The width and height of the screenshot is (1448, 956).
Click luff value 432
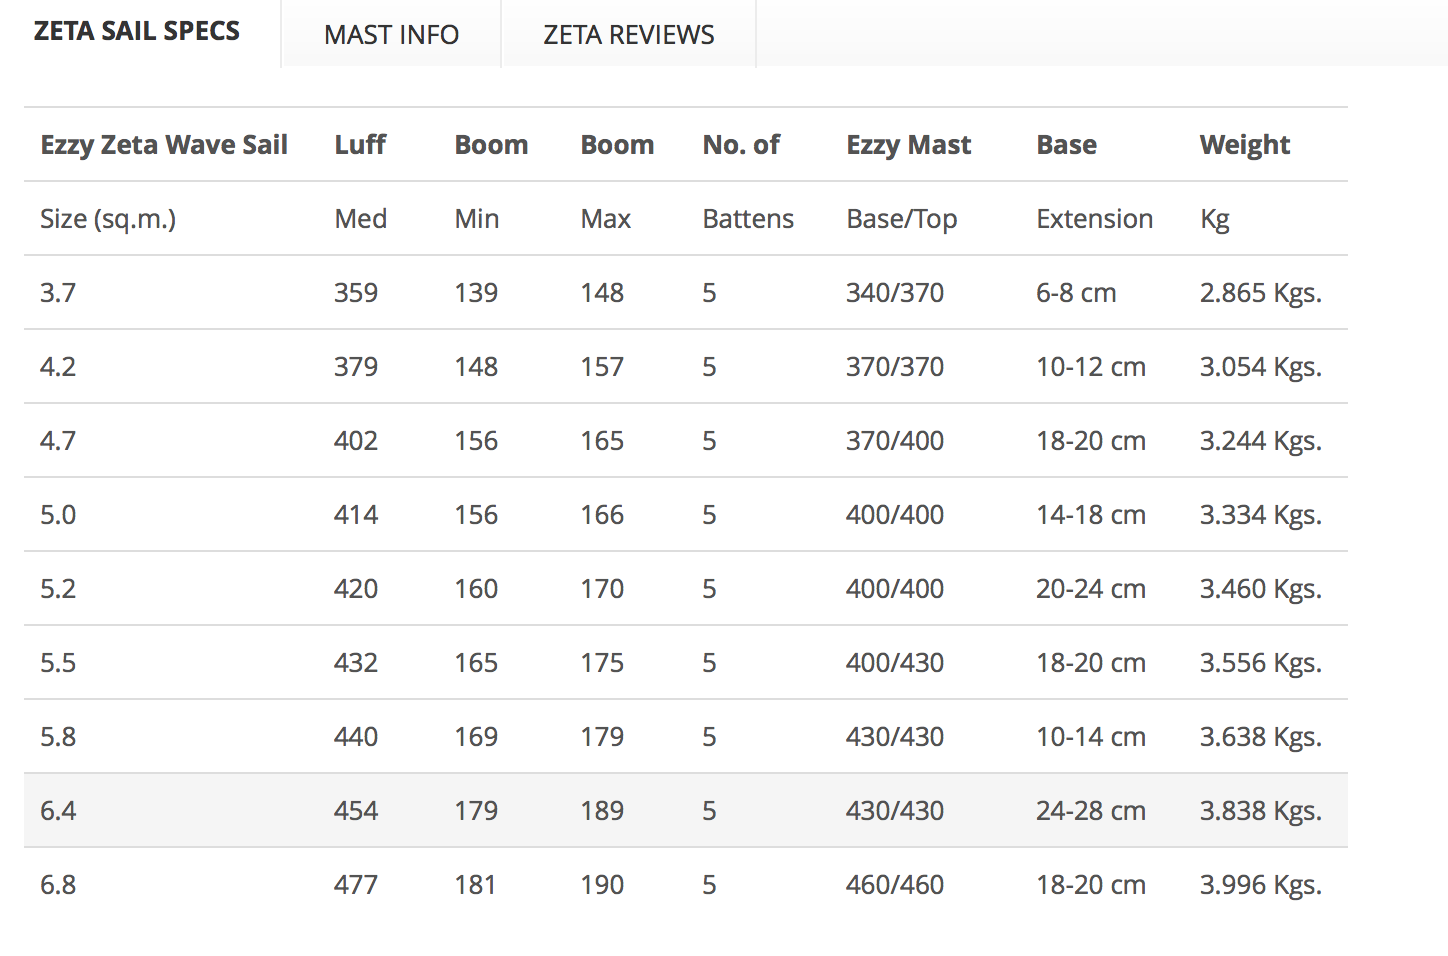356,663
